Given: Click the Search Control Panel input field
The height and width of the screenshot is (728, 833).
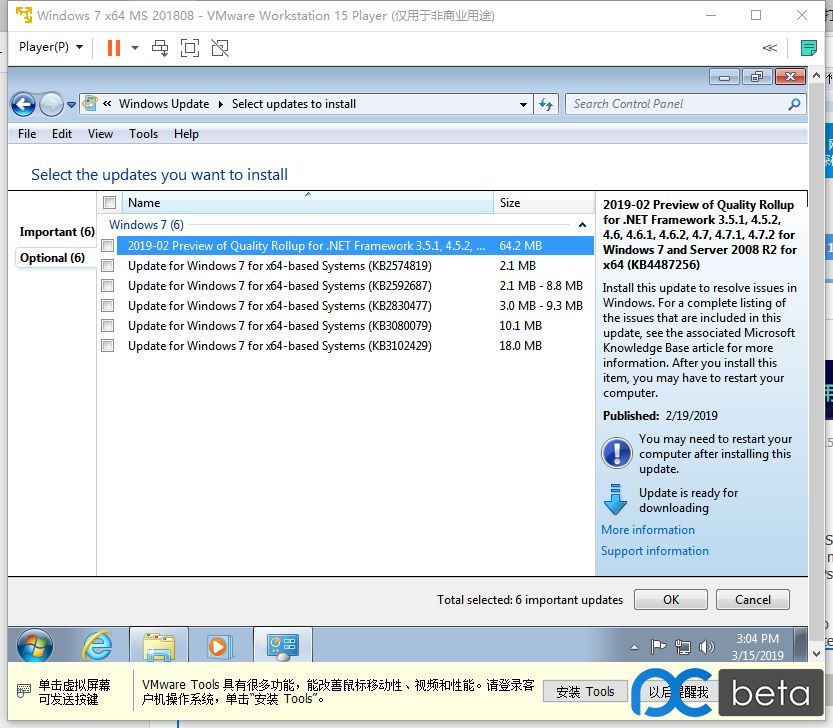Looking at the screenshot, I should tap(680, 104).
